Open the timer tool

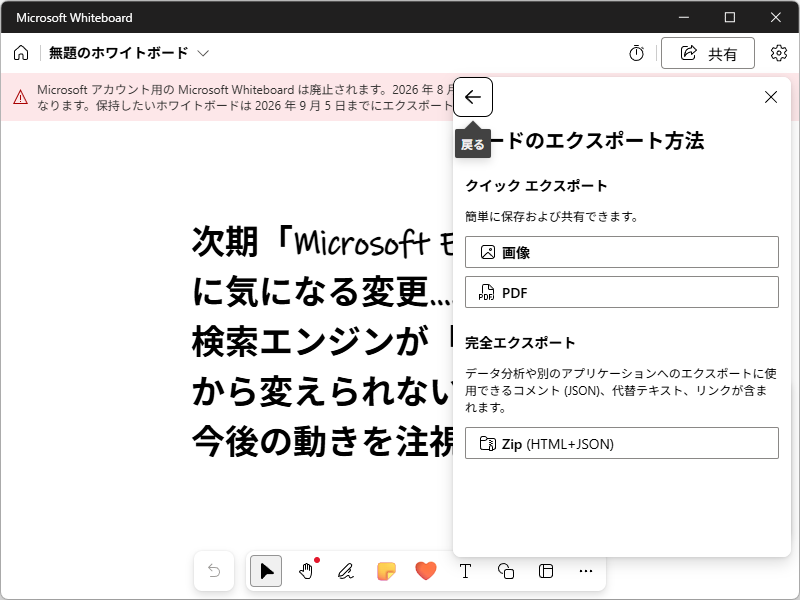[636, 53]
